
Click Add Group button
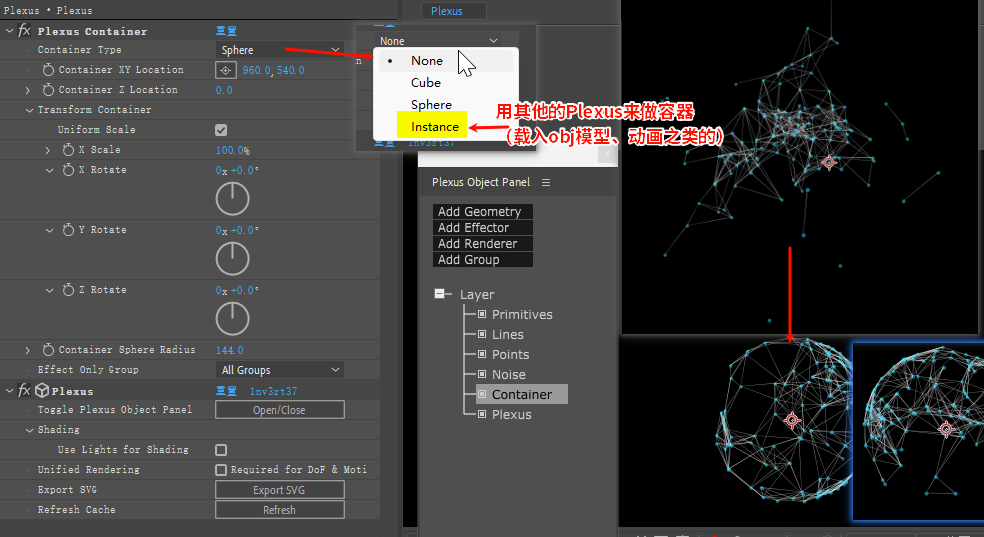coord(483,260)
